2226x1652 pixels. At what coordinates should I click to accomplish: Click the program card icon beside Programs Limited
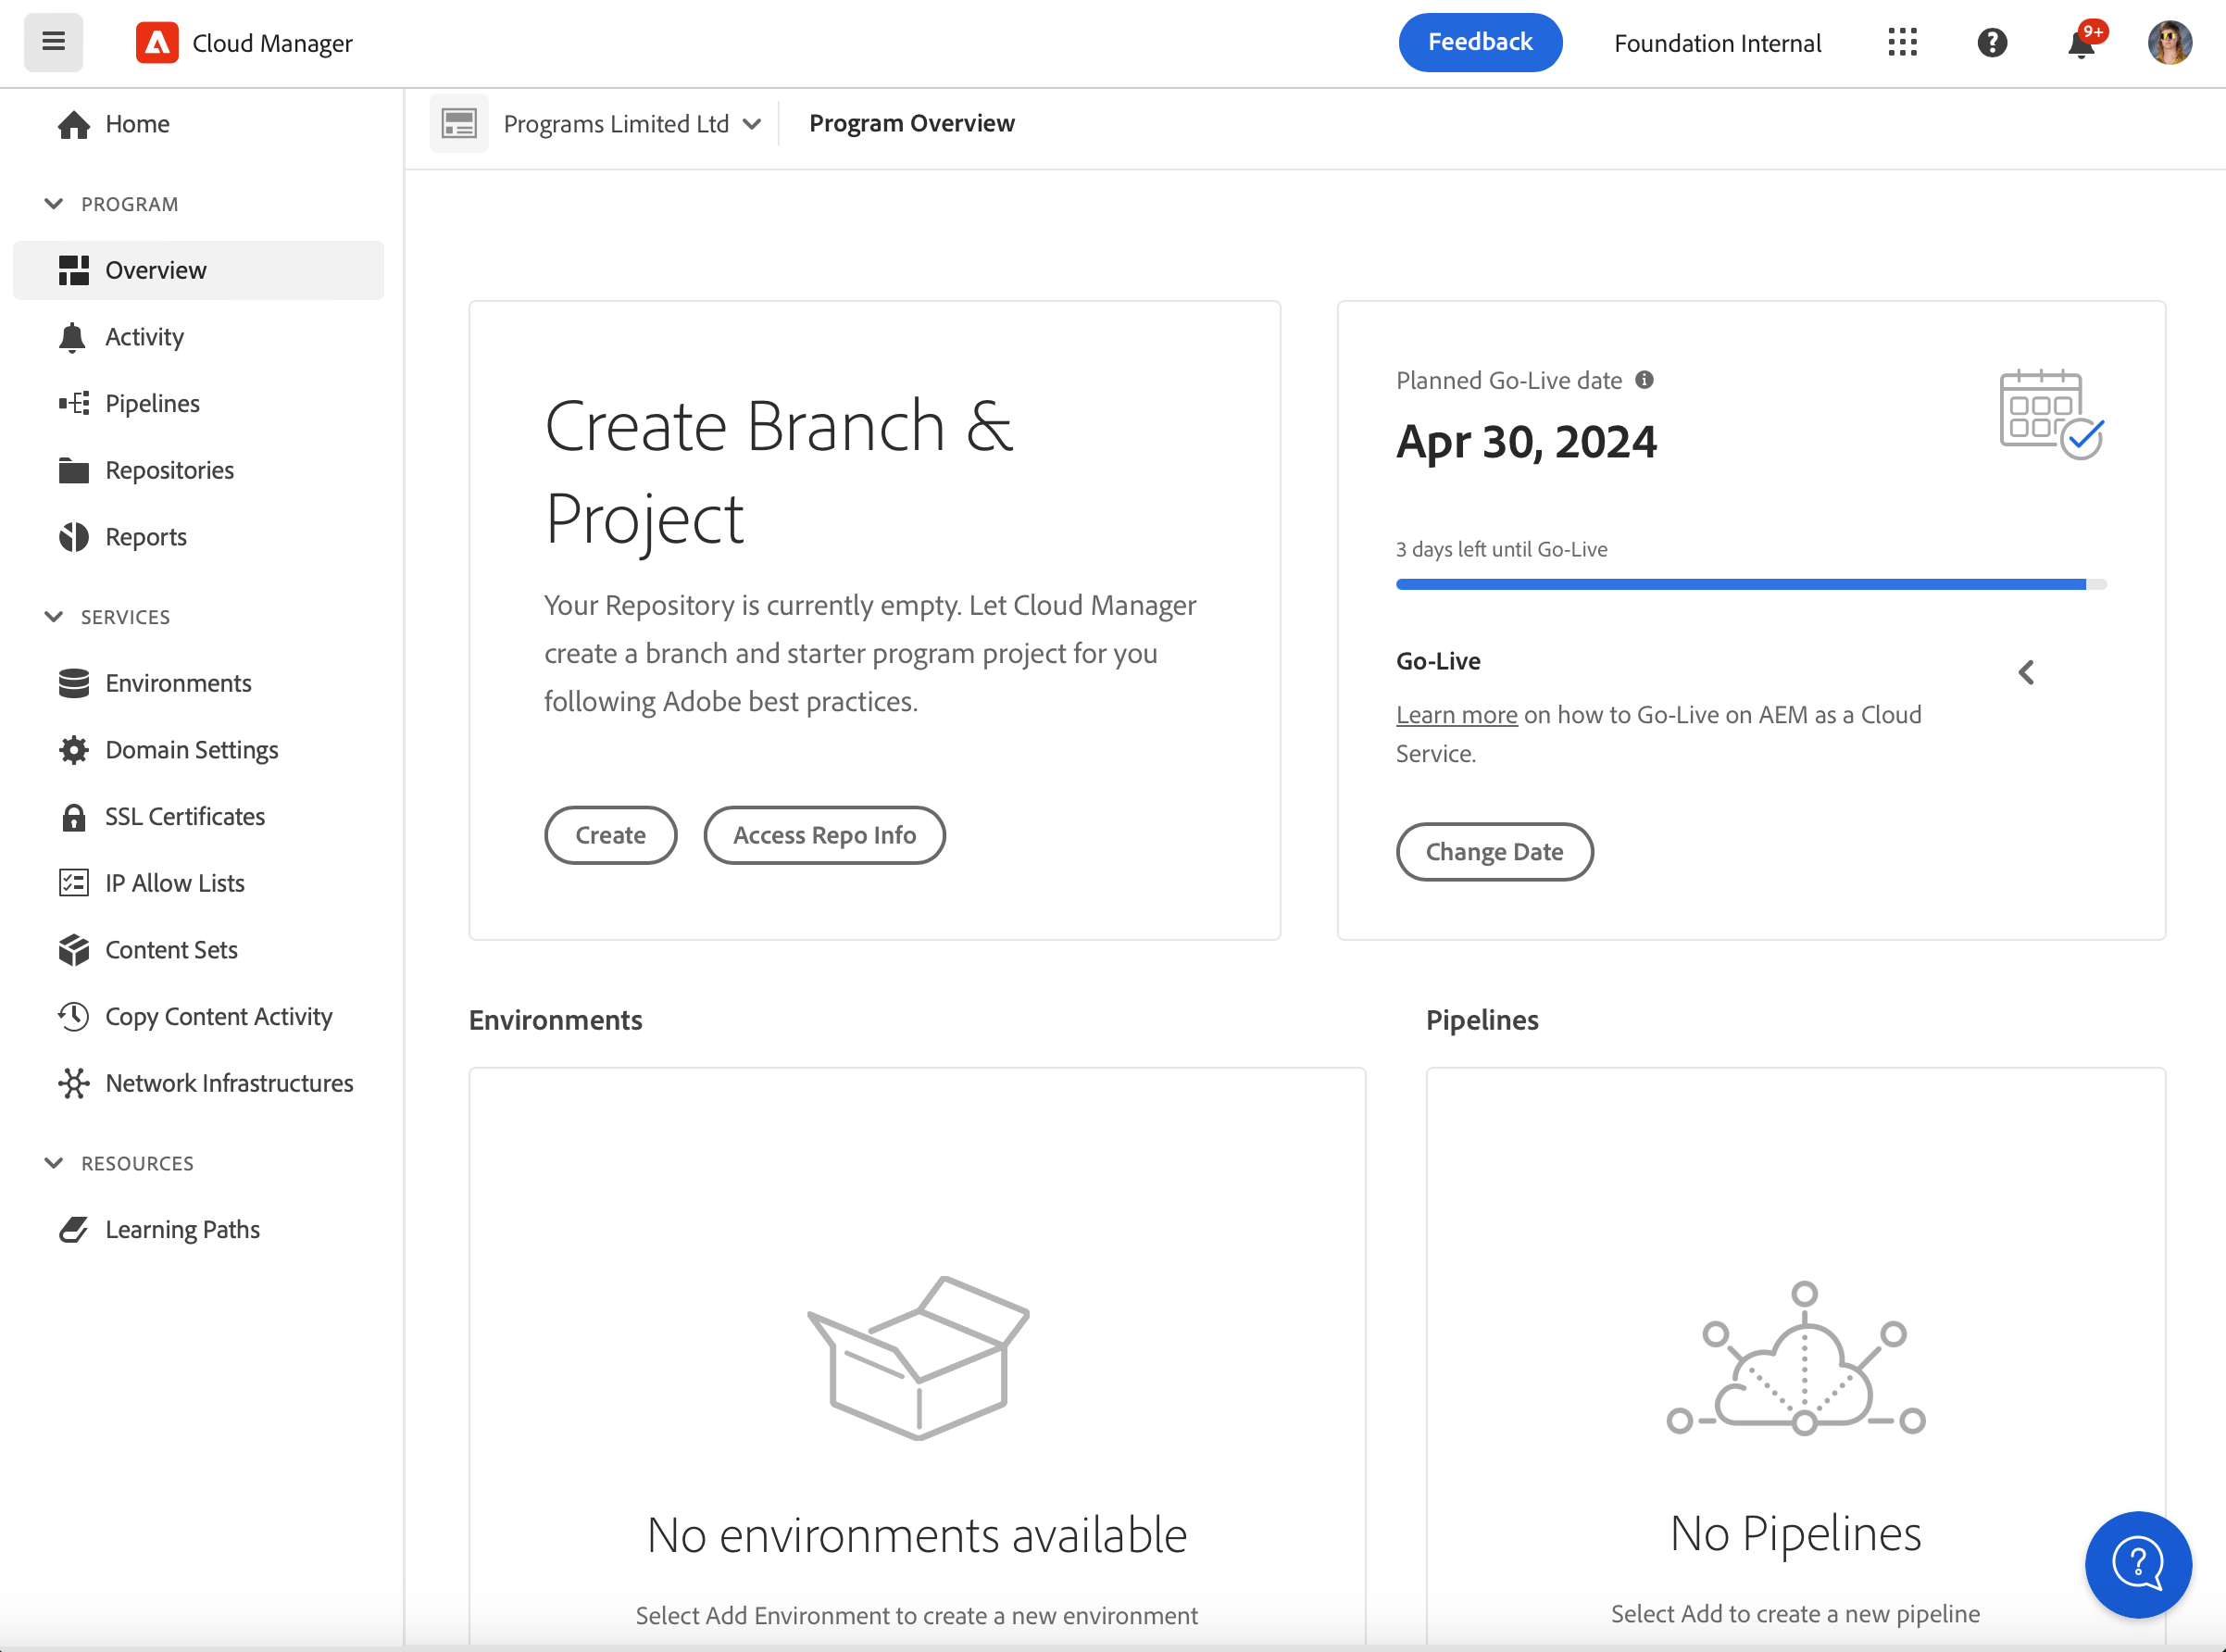[x=459, y=123]
